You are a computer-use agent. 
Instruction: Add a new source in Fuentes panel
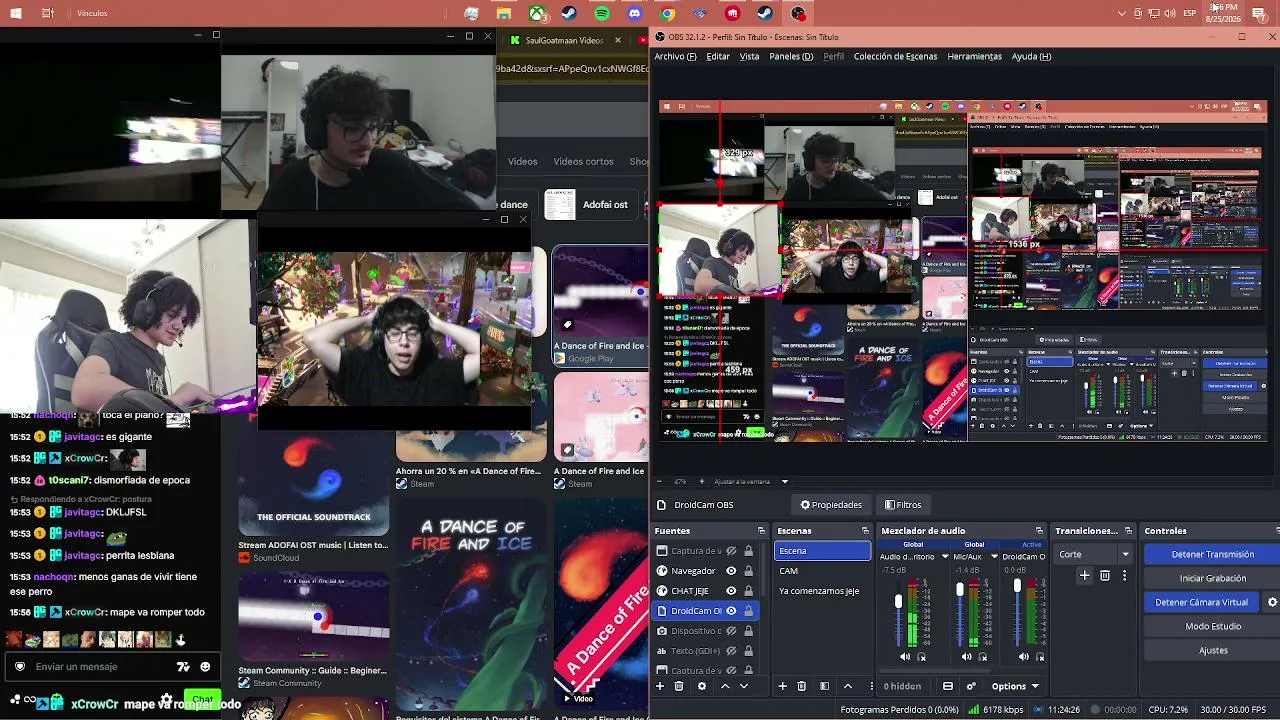coord(660,686)
